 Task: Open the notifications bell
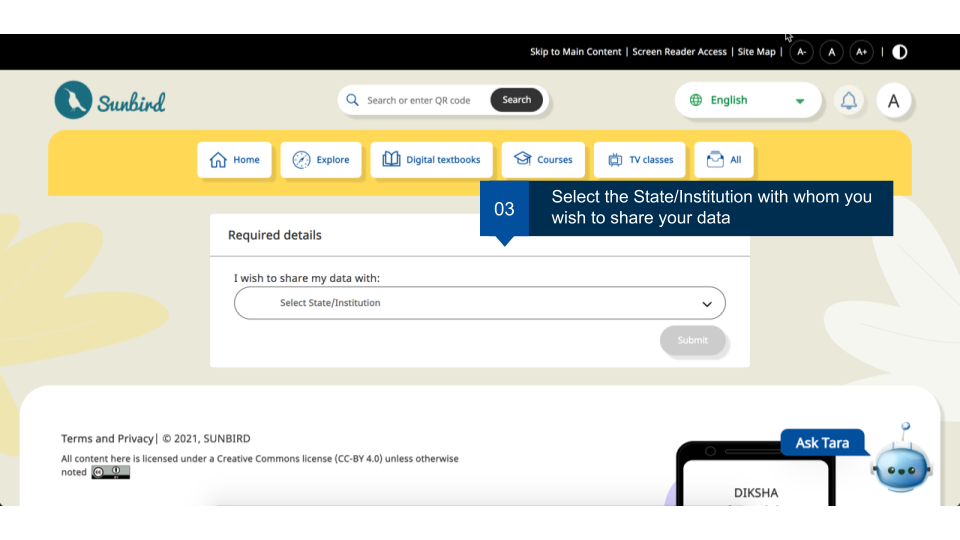pos(848,101)
